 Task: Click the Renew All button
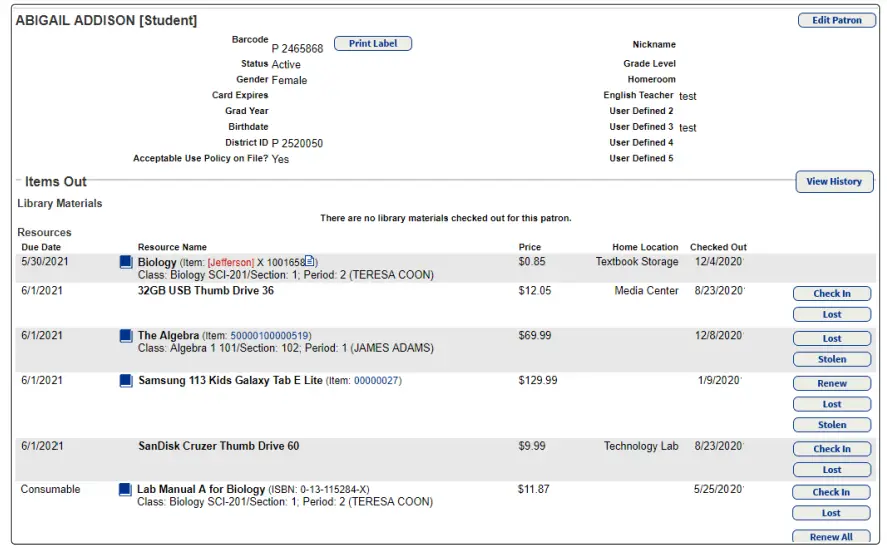(x=831, y=537)
